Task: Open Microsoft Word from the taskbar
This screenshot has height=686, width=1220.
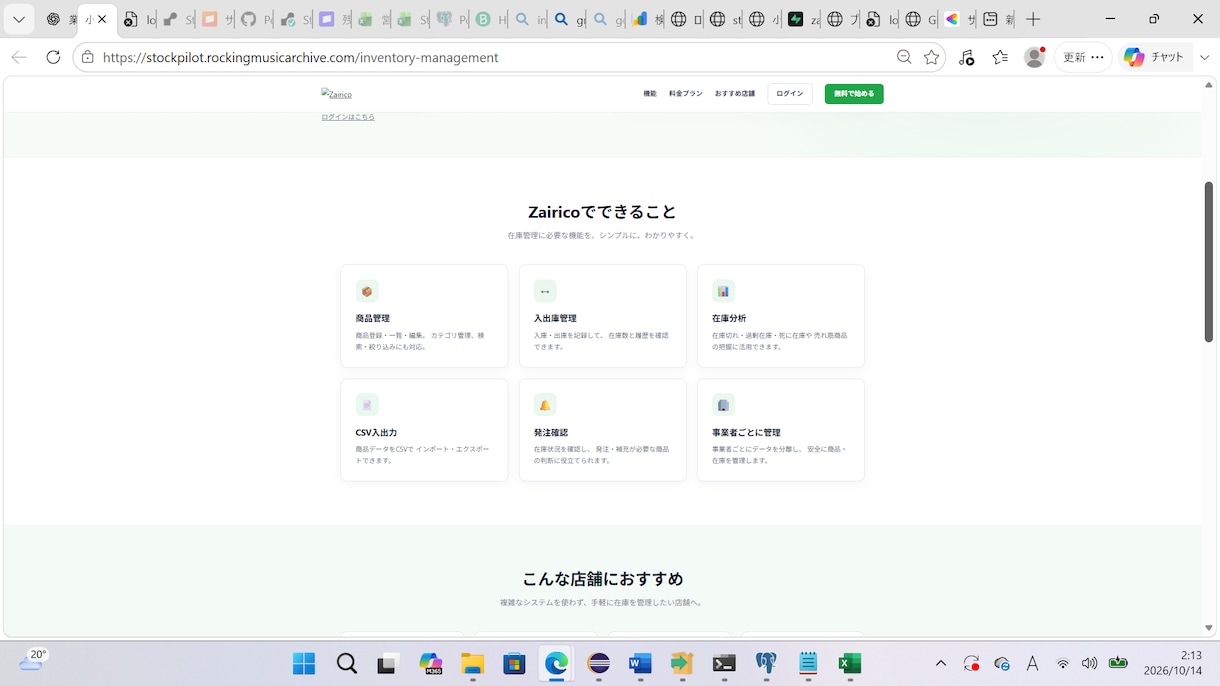Action: pos(640,663)
